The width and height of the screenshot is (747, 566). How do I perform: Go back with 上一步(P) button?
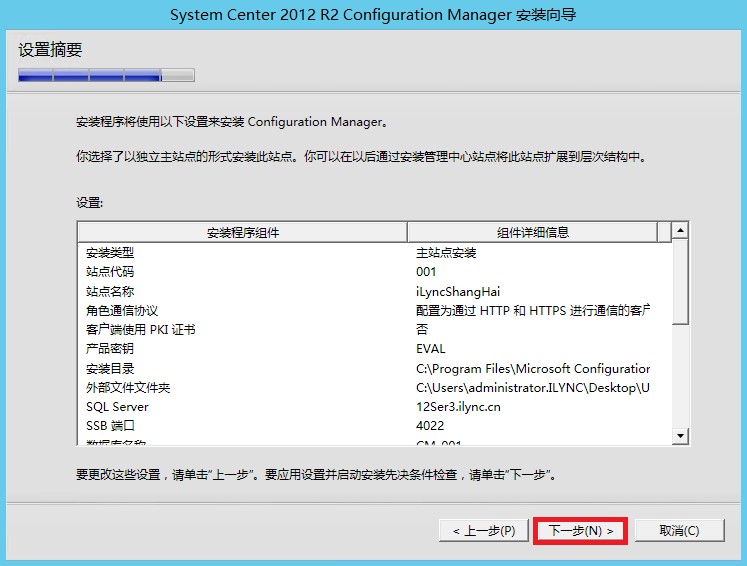(x=484, y=530)
